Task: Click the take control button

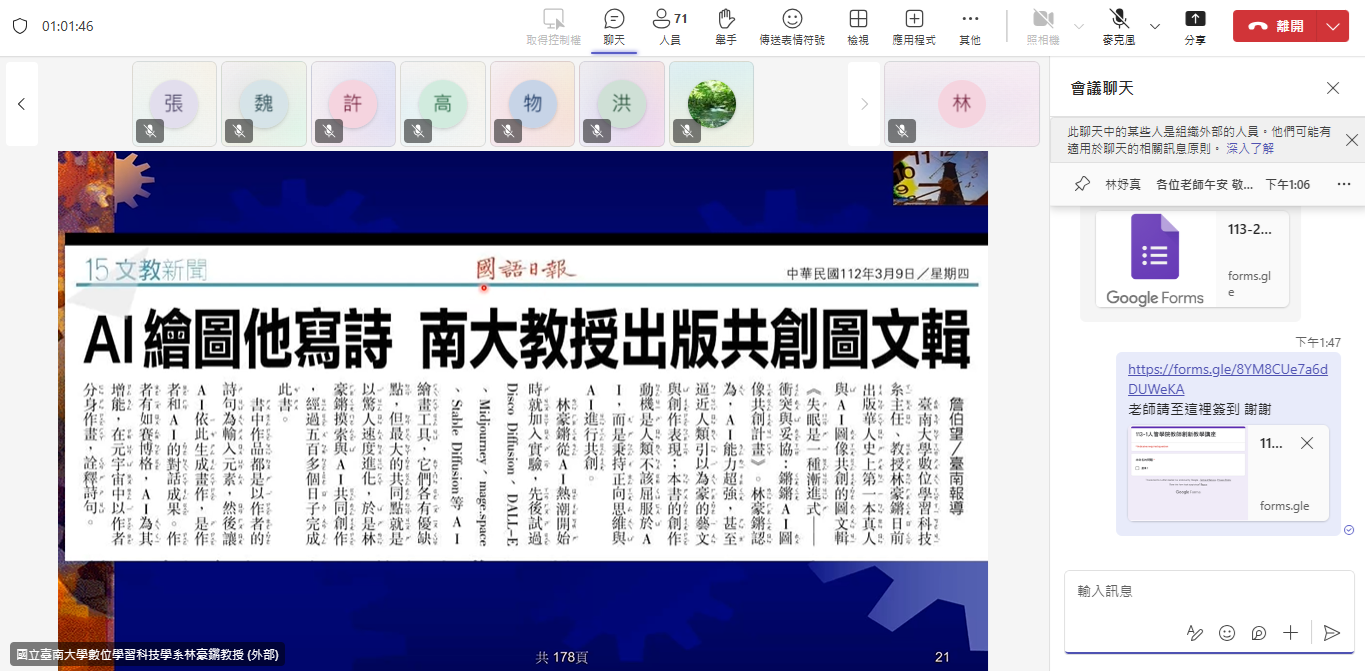Action: (553, 27)
